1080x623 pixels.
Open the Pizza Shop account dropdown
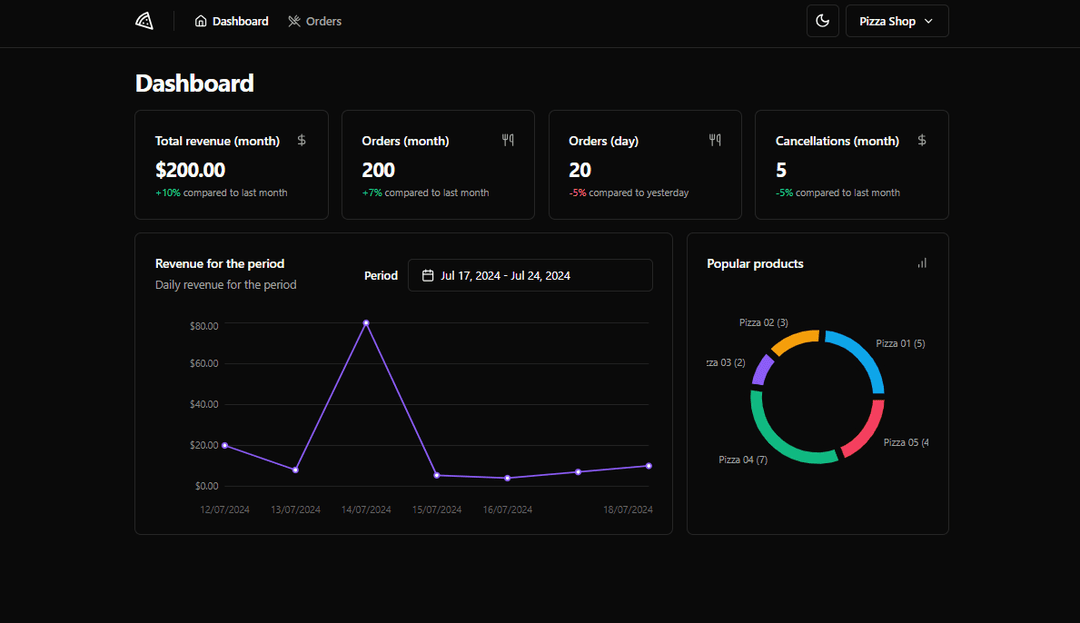coord(896,21)
